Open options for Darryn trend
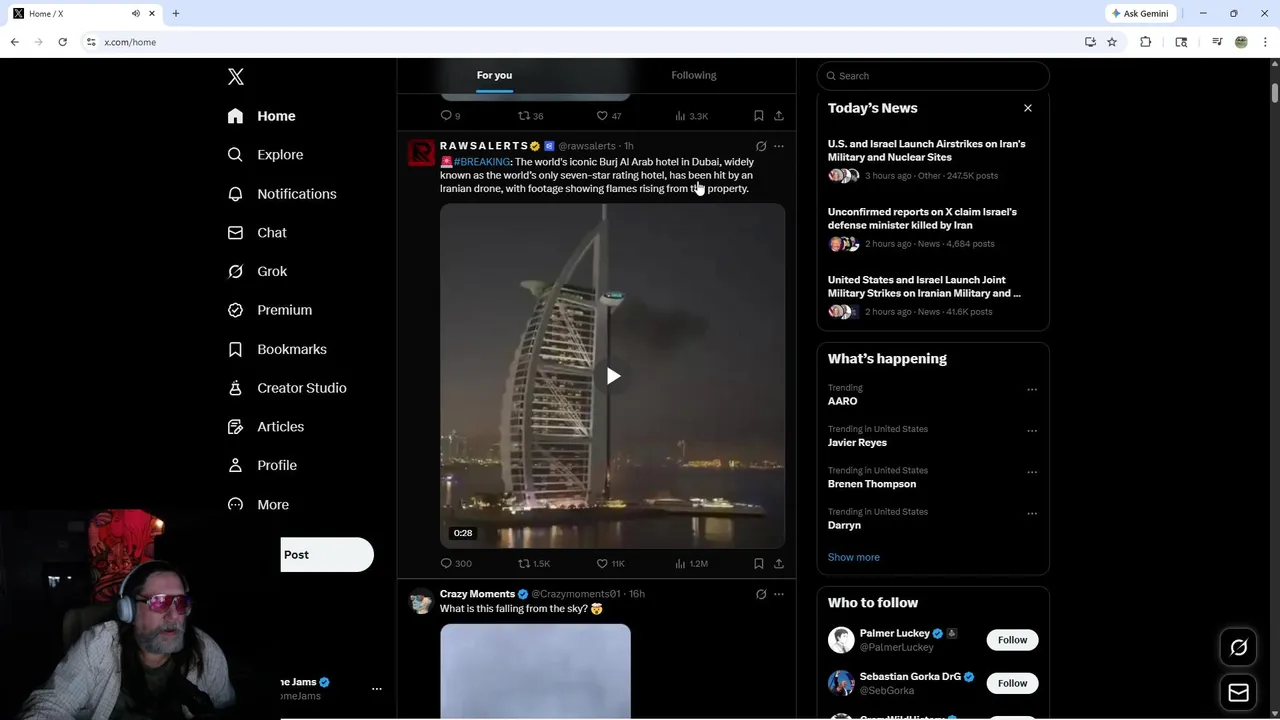1280x720 pixels. coord(1032,514)
